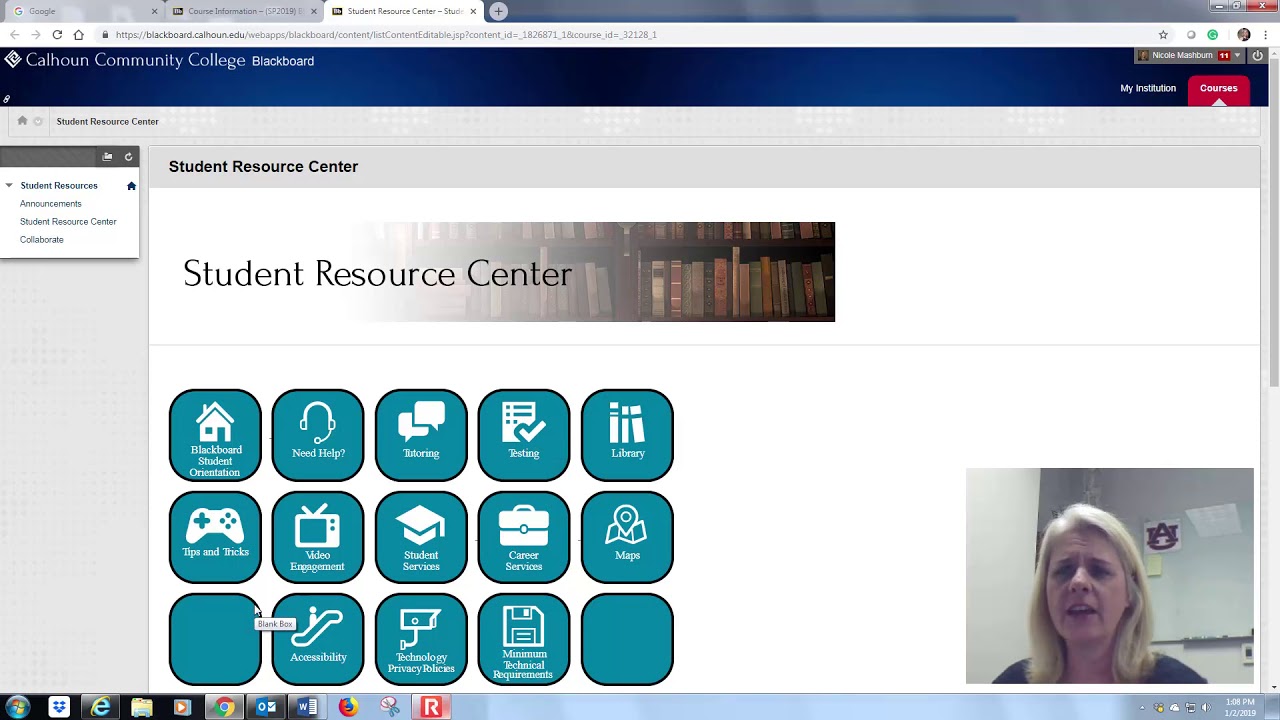Open the Chrome profile avatar

[x=1244, y=35]
